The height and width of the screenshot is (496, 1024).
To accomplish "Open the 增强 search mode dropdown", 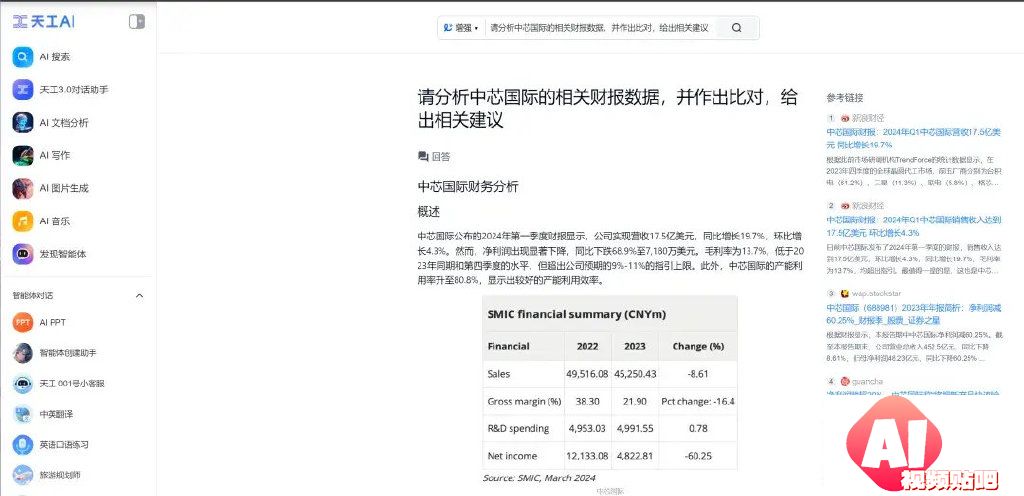I will [x=461, y=28].
